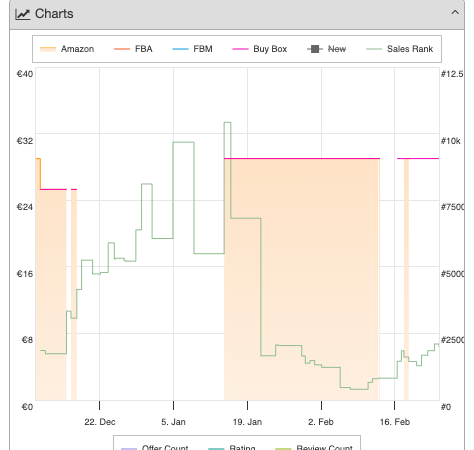This screenshot has width=474, height=450.
Task: Toggle the Amazon series in the legend
Action: [67, 49]
